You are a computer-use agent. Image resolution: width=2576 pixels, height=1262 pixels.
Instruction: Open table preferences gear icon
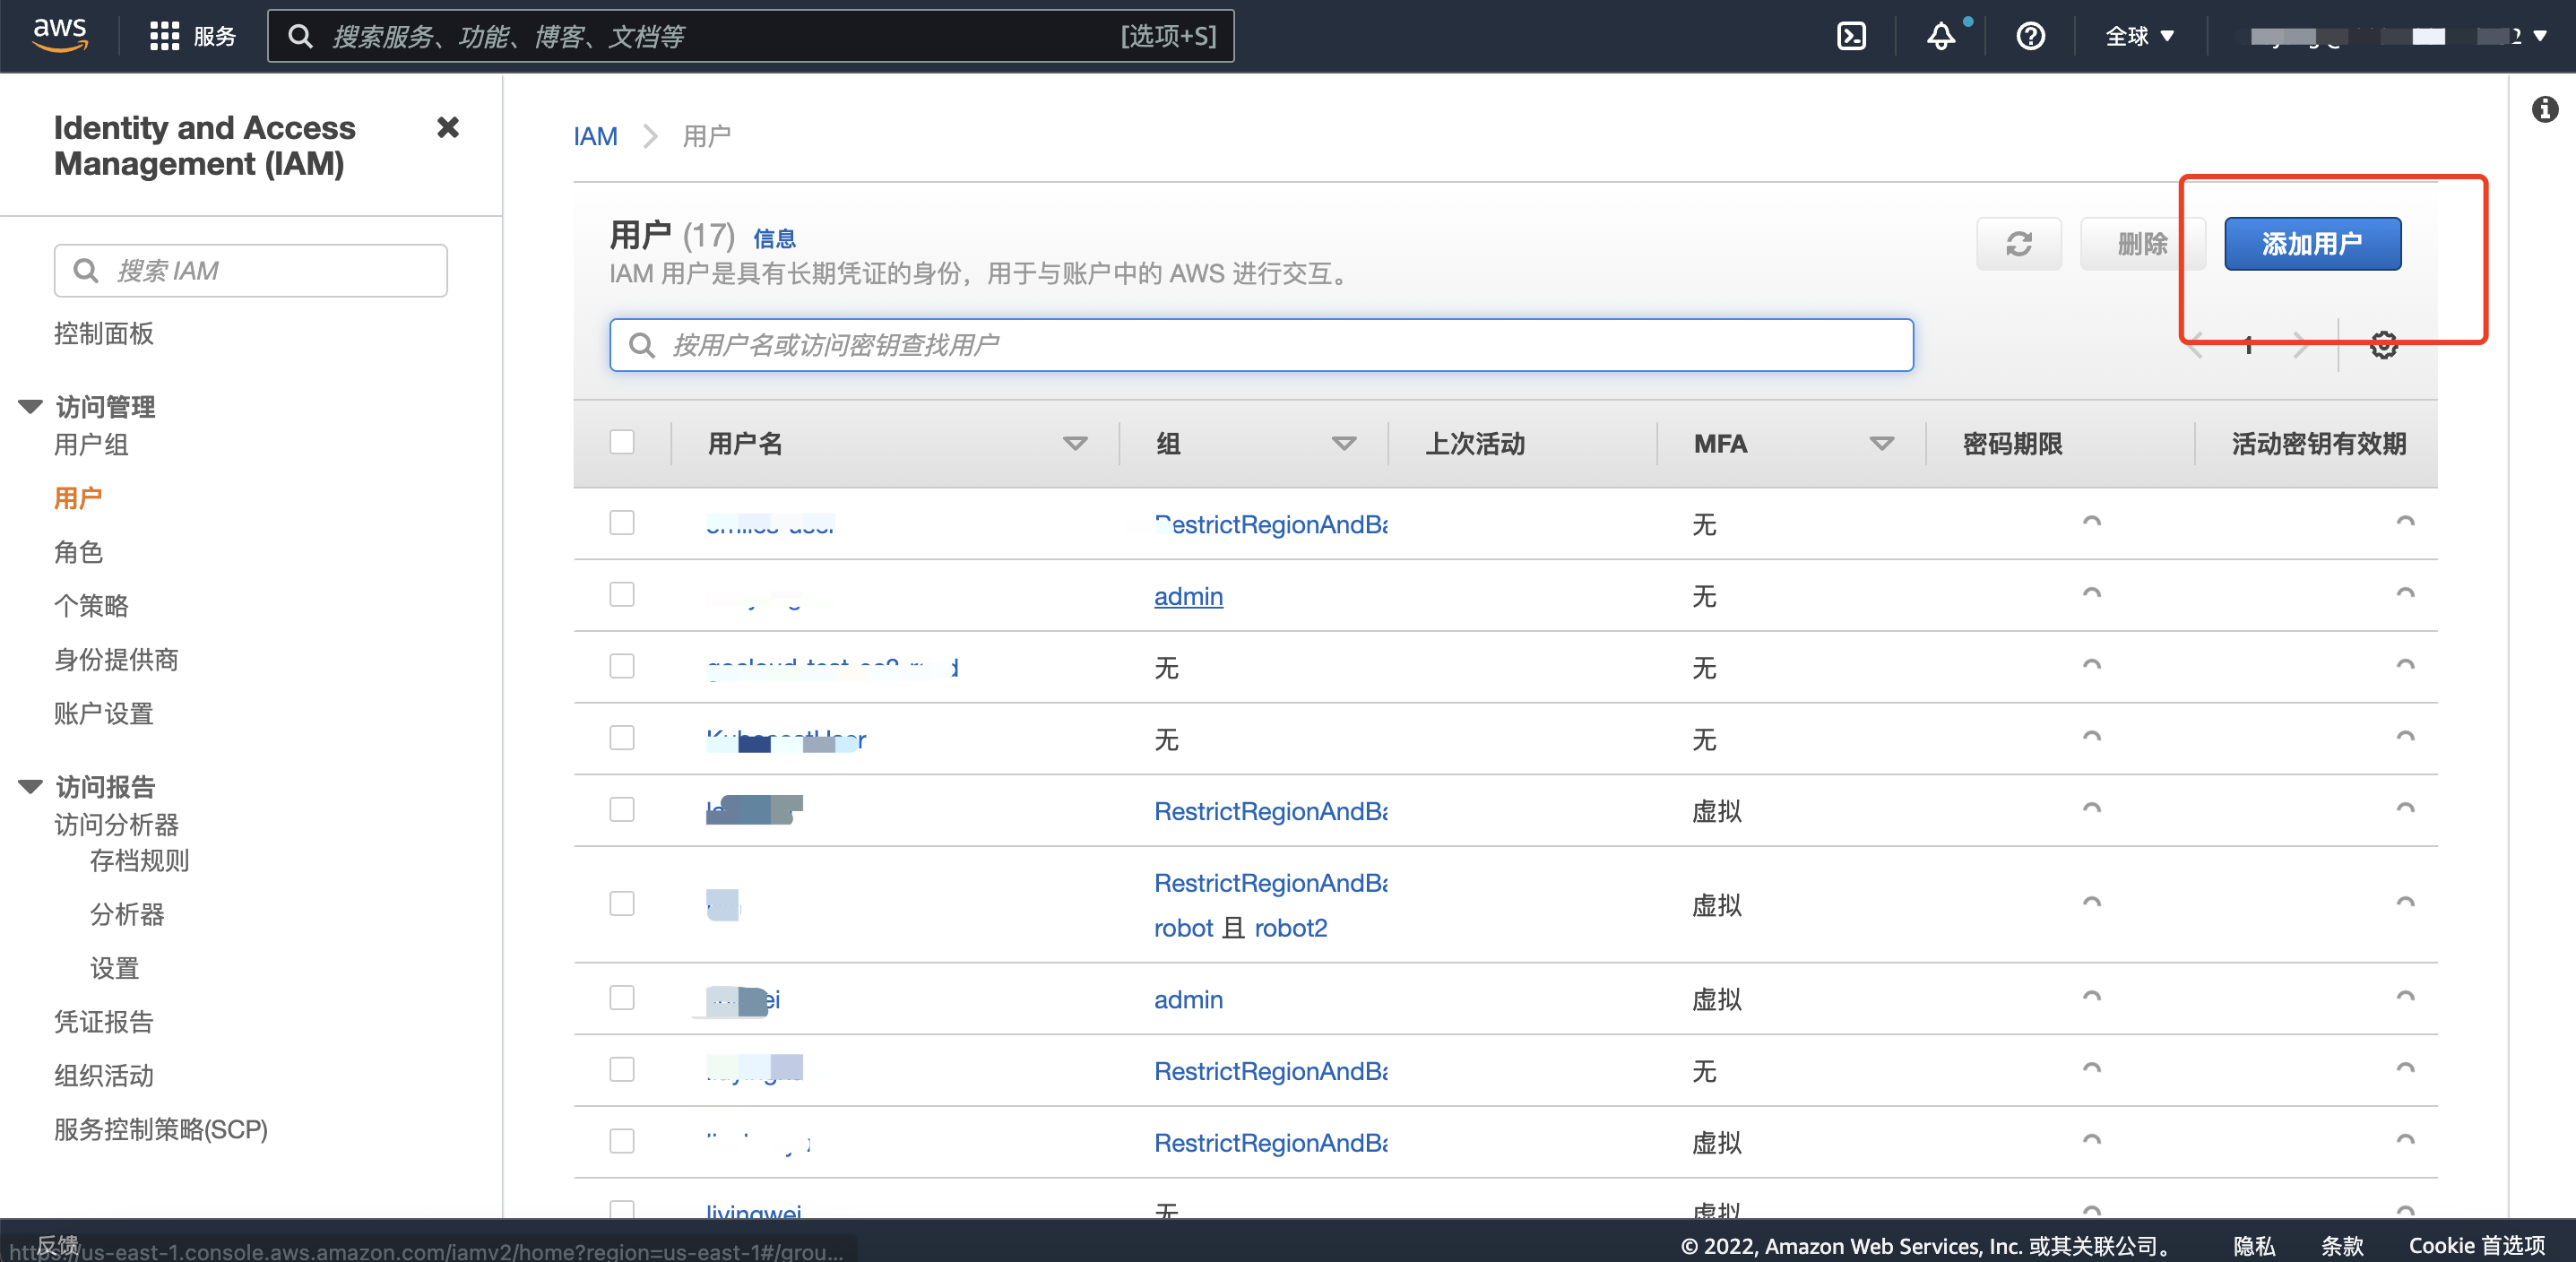pyautogui.click(x=2384, y=345)
